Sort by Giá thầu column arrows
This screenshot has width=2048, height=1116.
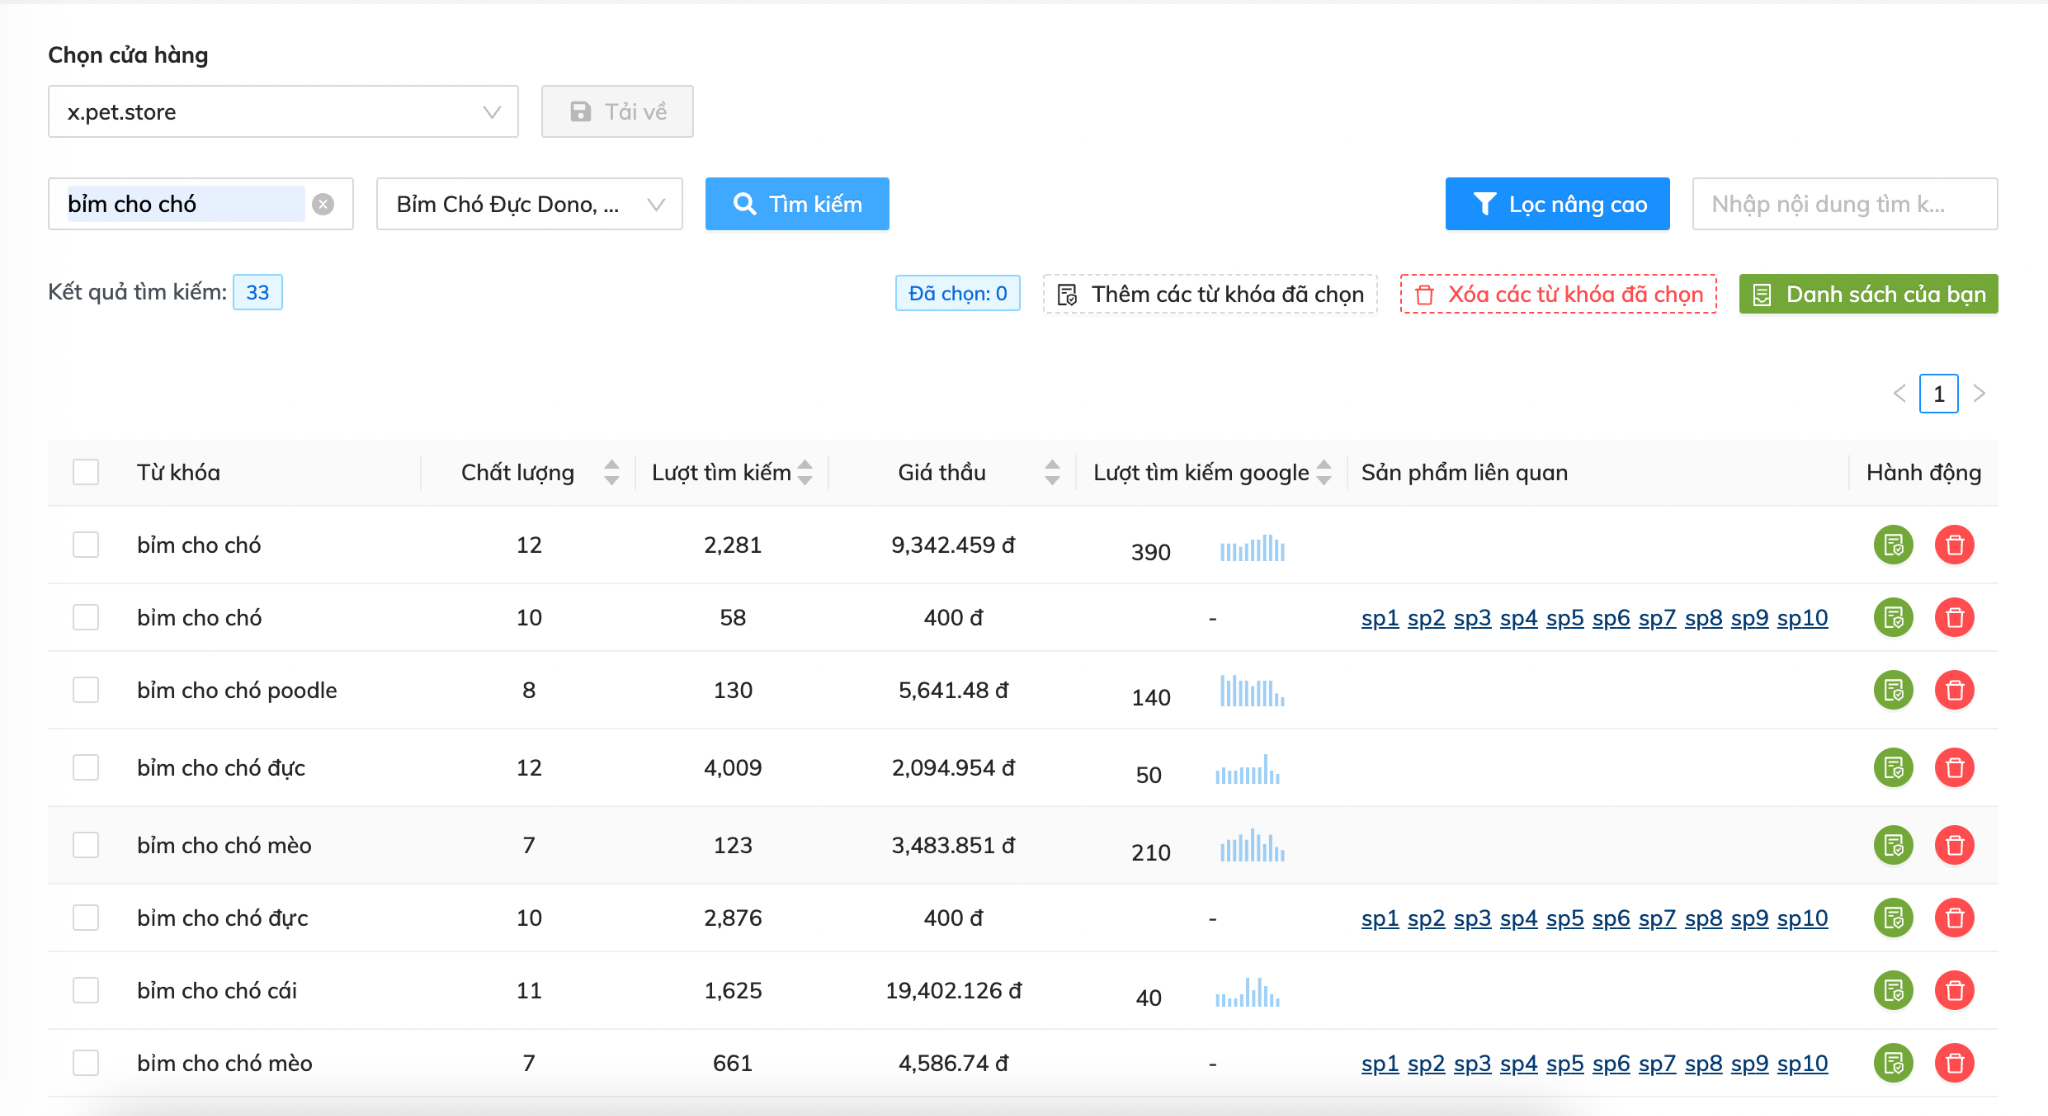(1051, 472)
